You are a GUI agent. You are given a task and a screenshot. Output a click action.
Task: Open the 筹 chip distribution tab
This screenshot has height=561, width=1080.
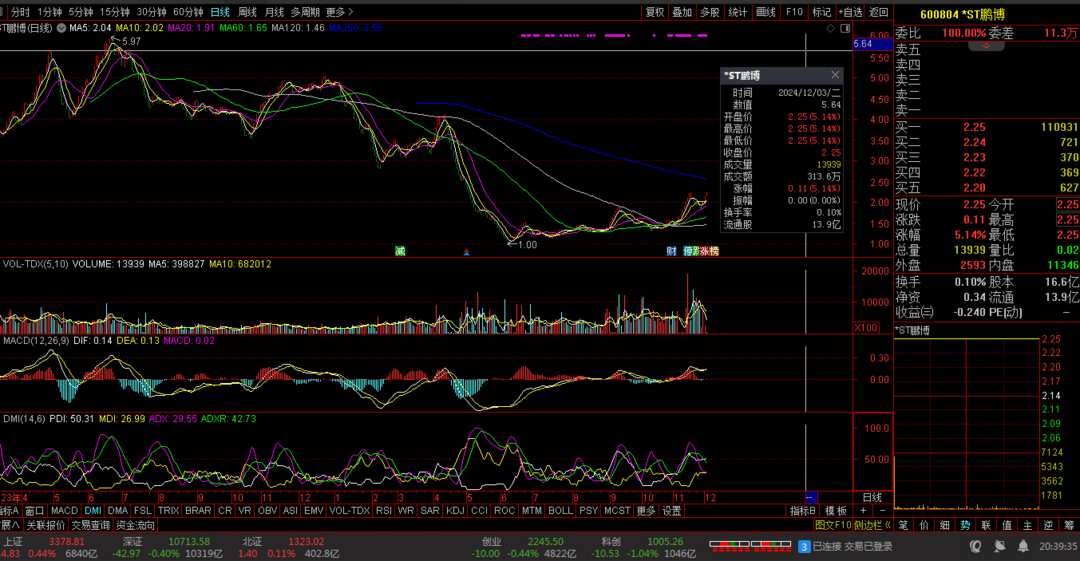(1068, 525)
